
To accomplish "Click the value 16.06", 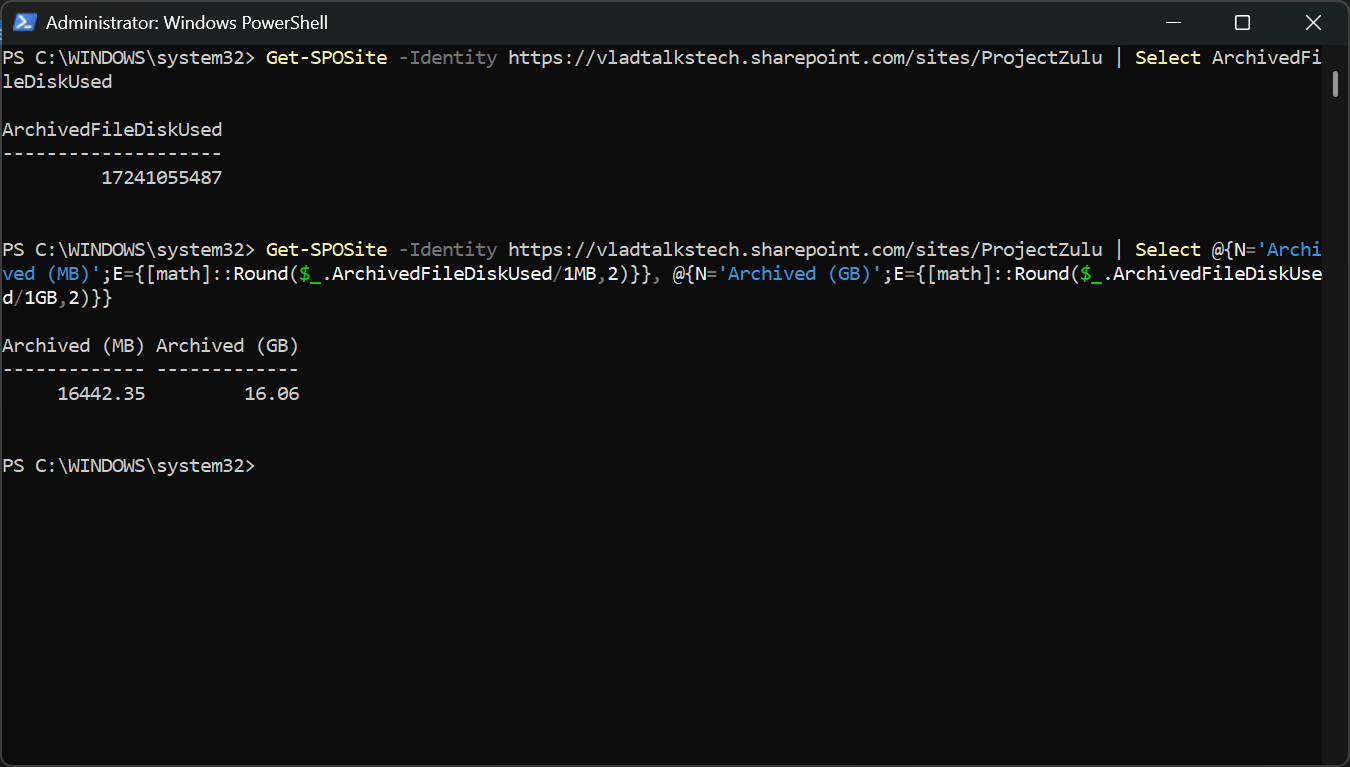I will [272, 394].
